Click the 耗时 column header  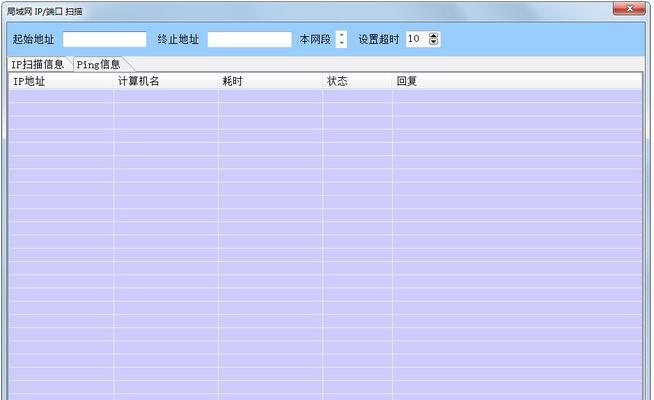pyautogui.click(x=270, y=81)
